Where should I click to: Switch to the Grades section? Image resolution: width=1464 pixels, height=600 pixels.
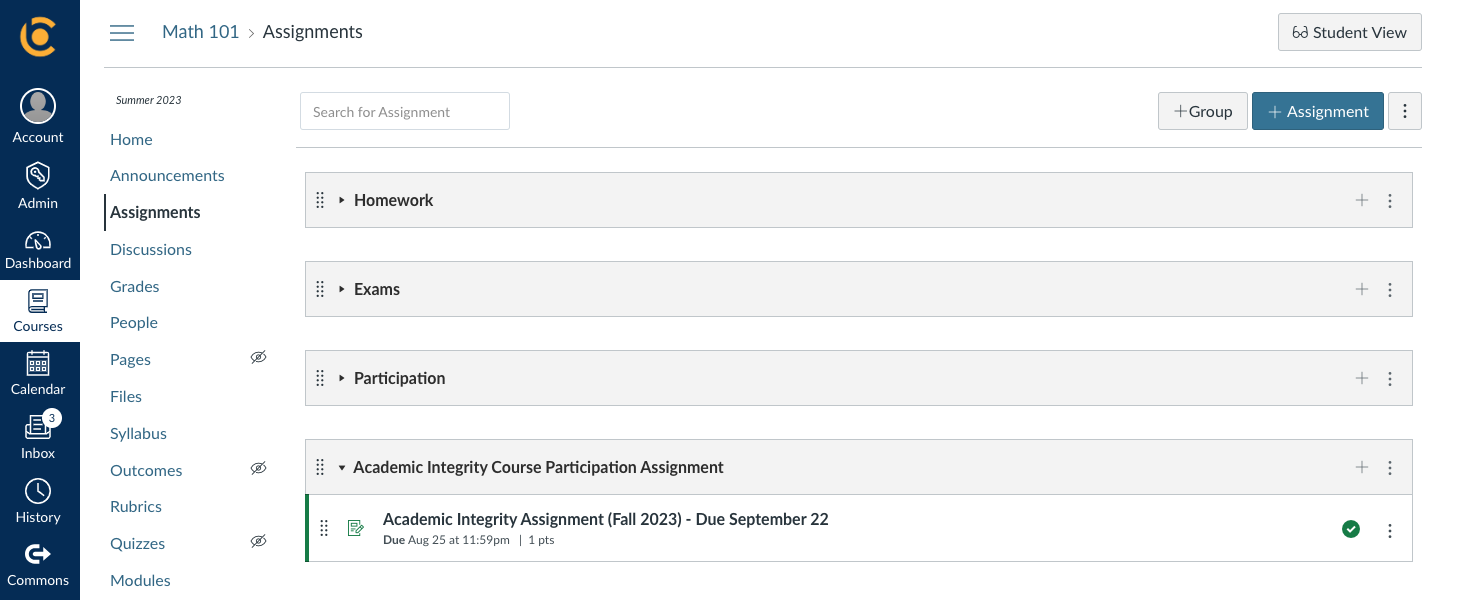point(134,286)
